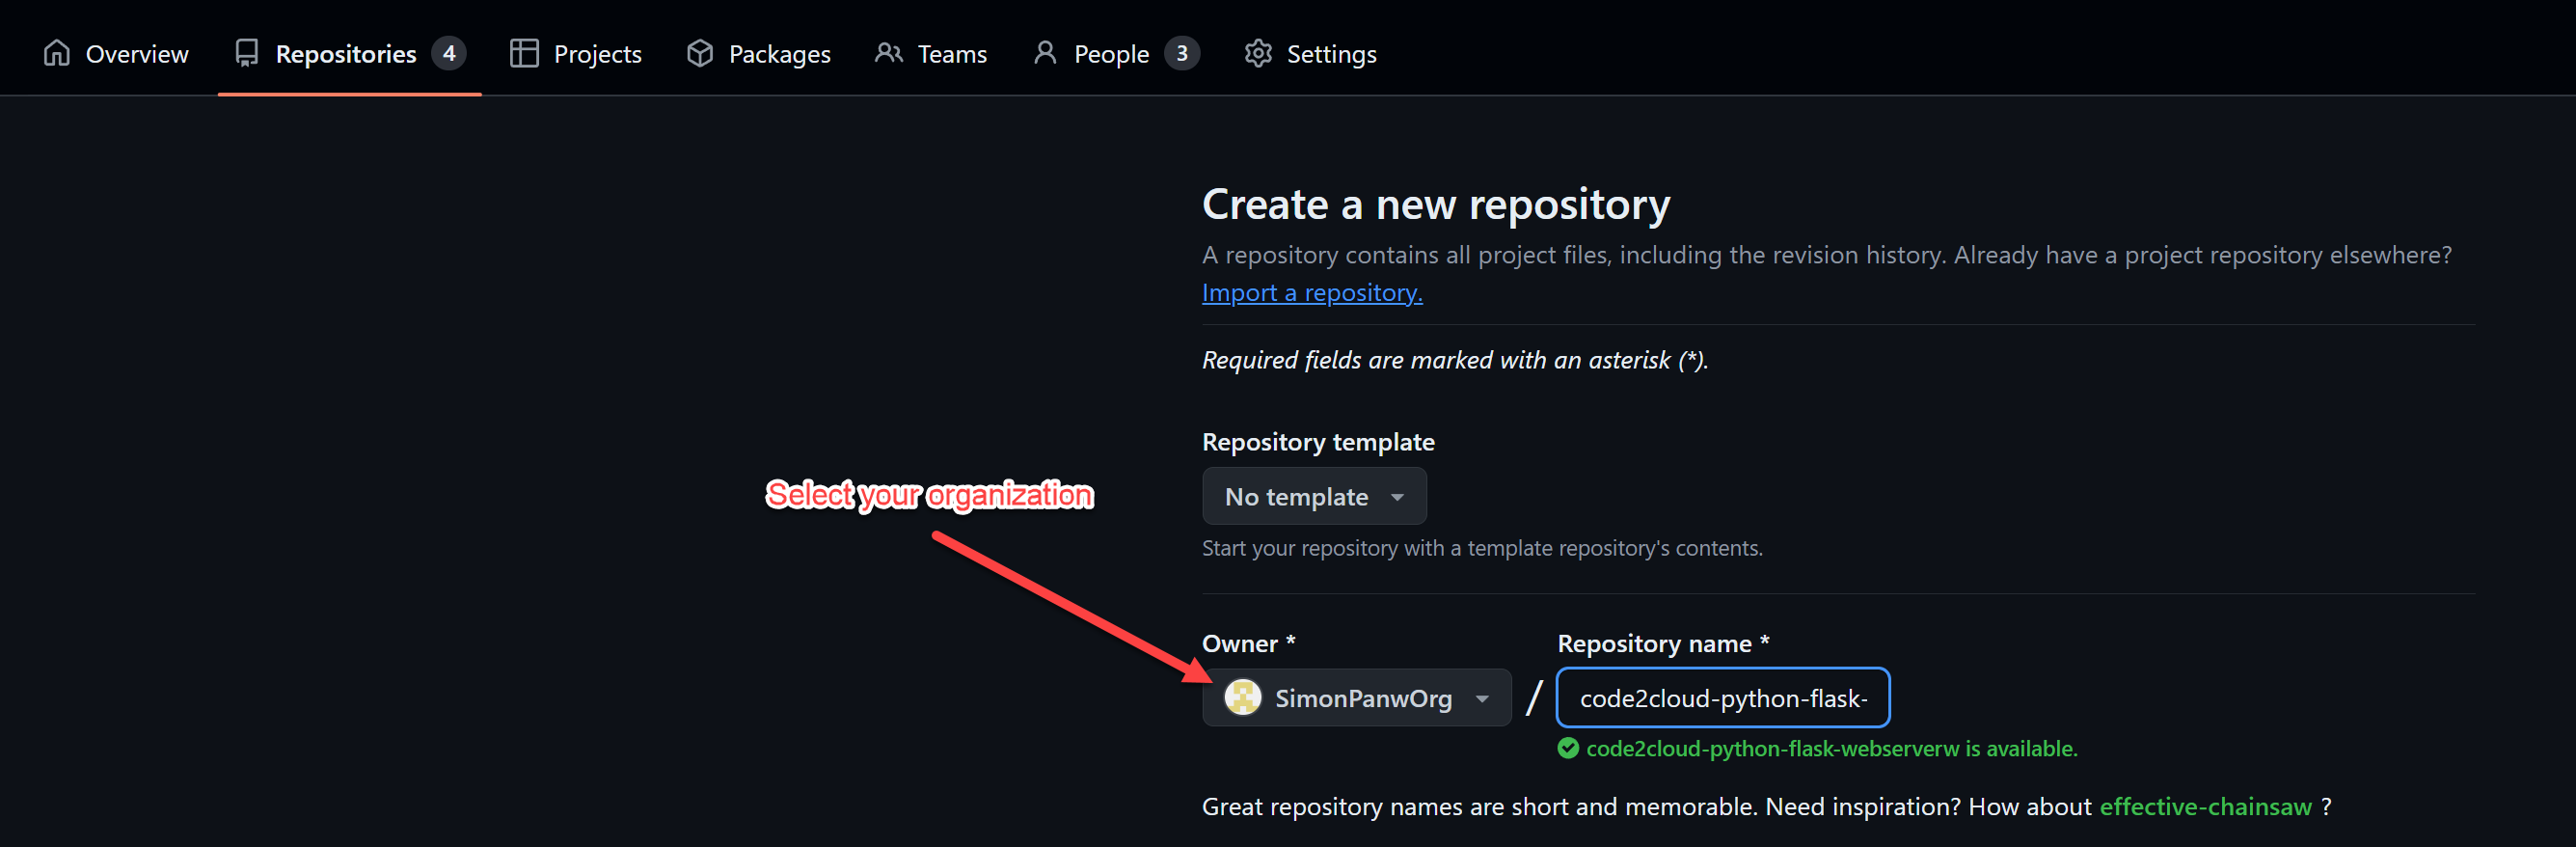The height and width of the screenshot is (847, 2576).
Task: Open the People tab
Action: point(1115,53)
